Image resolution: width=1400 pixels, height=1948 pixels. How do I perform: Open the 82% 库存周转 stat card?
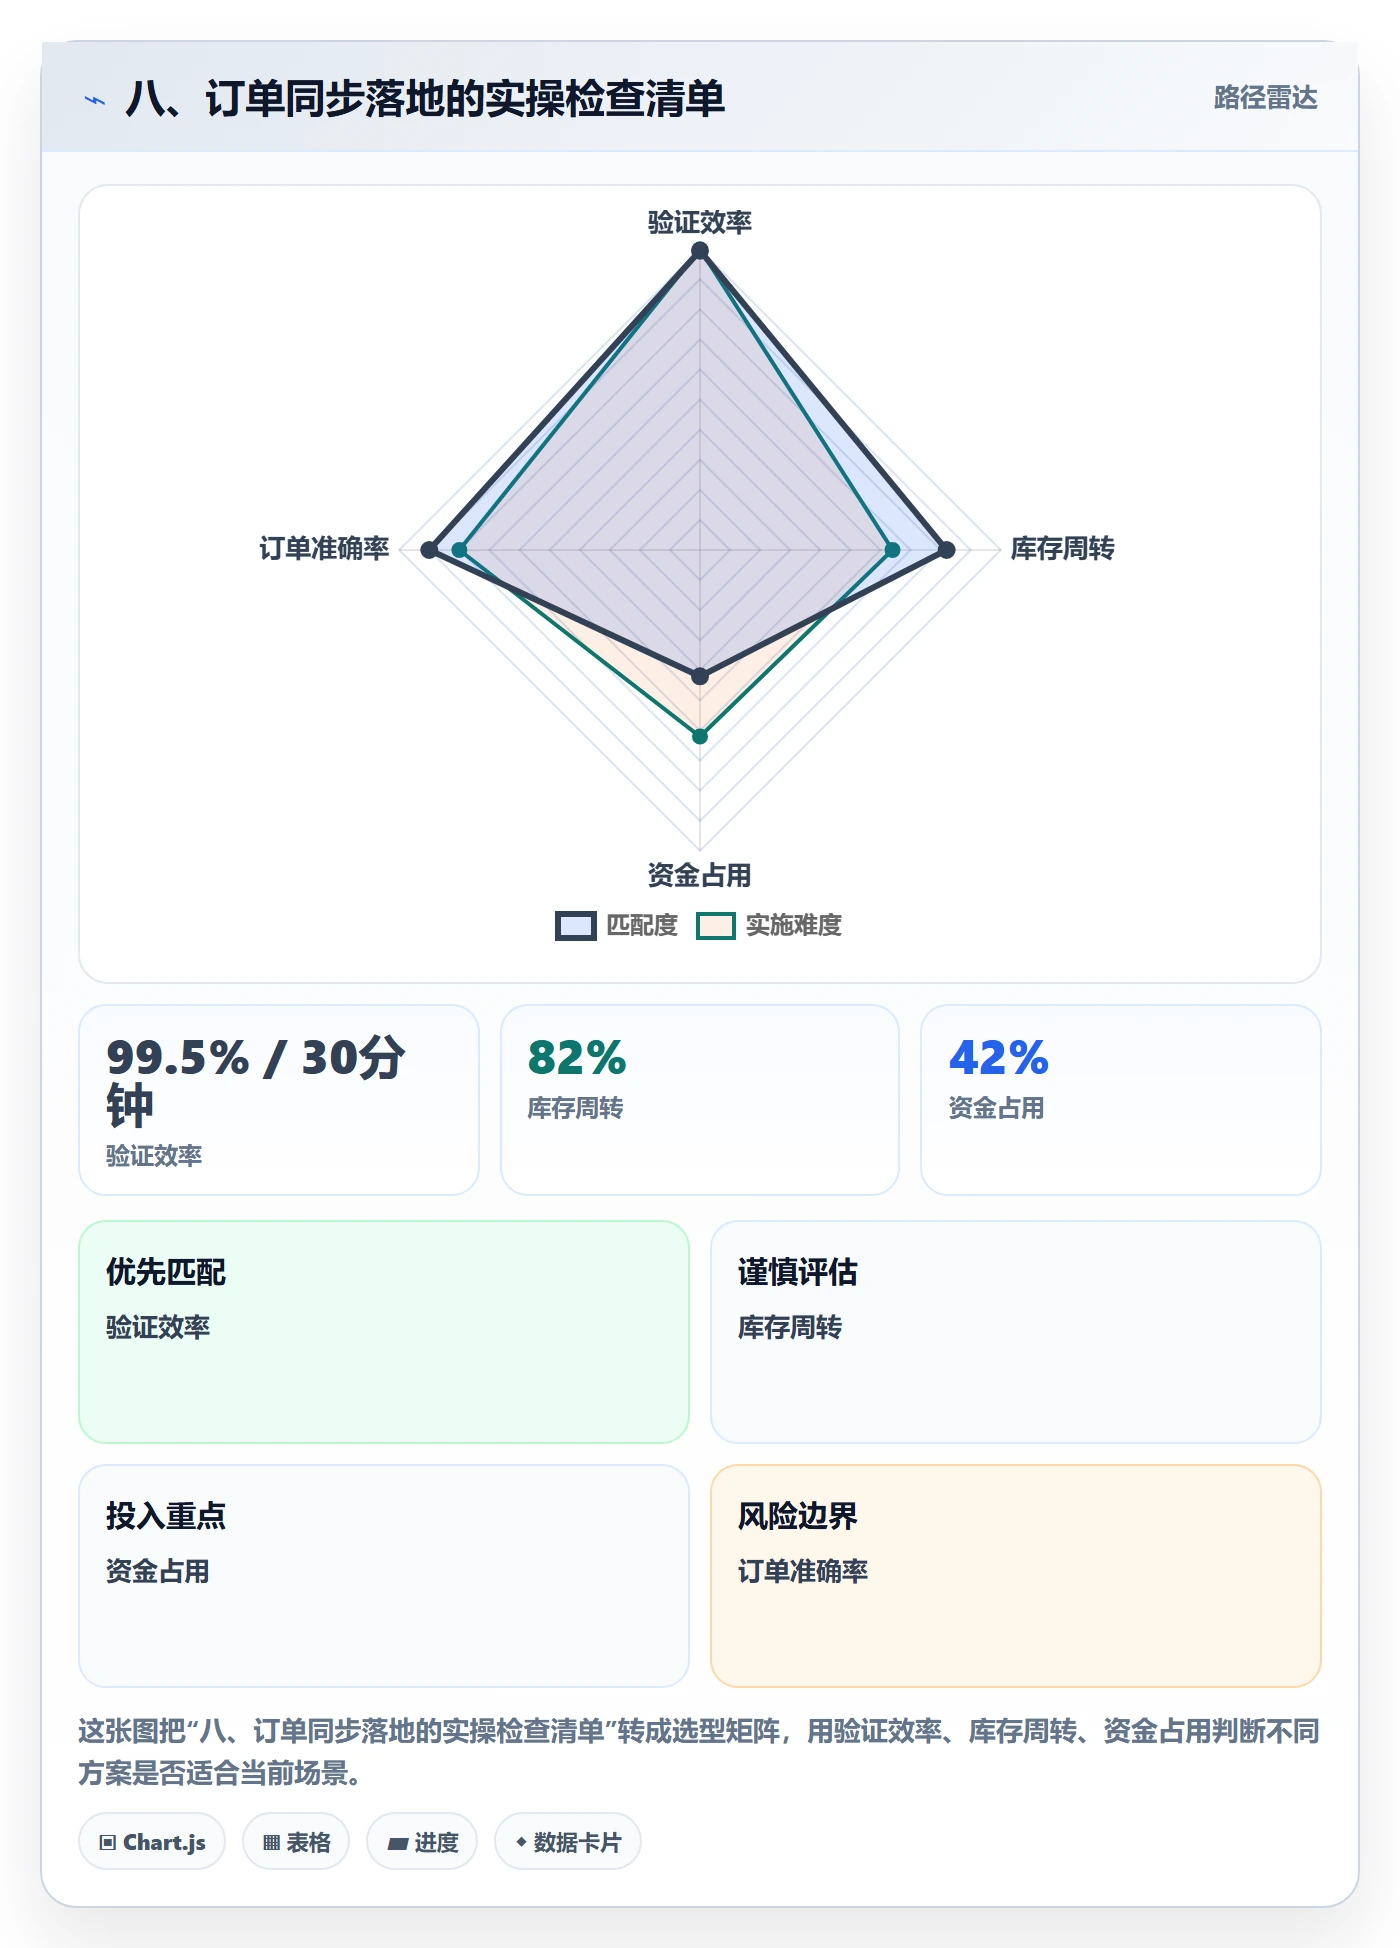pos(700,1100)
